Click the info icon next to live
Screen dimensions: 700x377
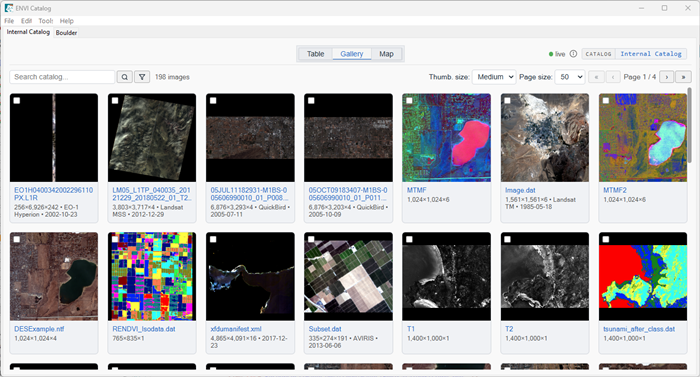click(x=573, y=54)
